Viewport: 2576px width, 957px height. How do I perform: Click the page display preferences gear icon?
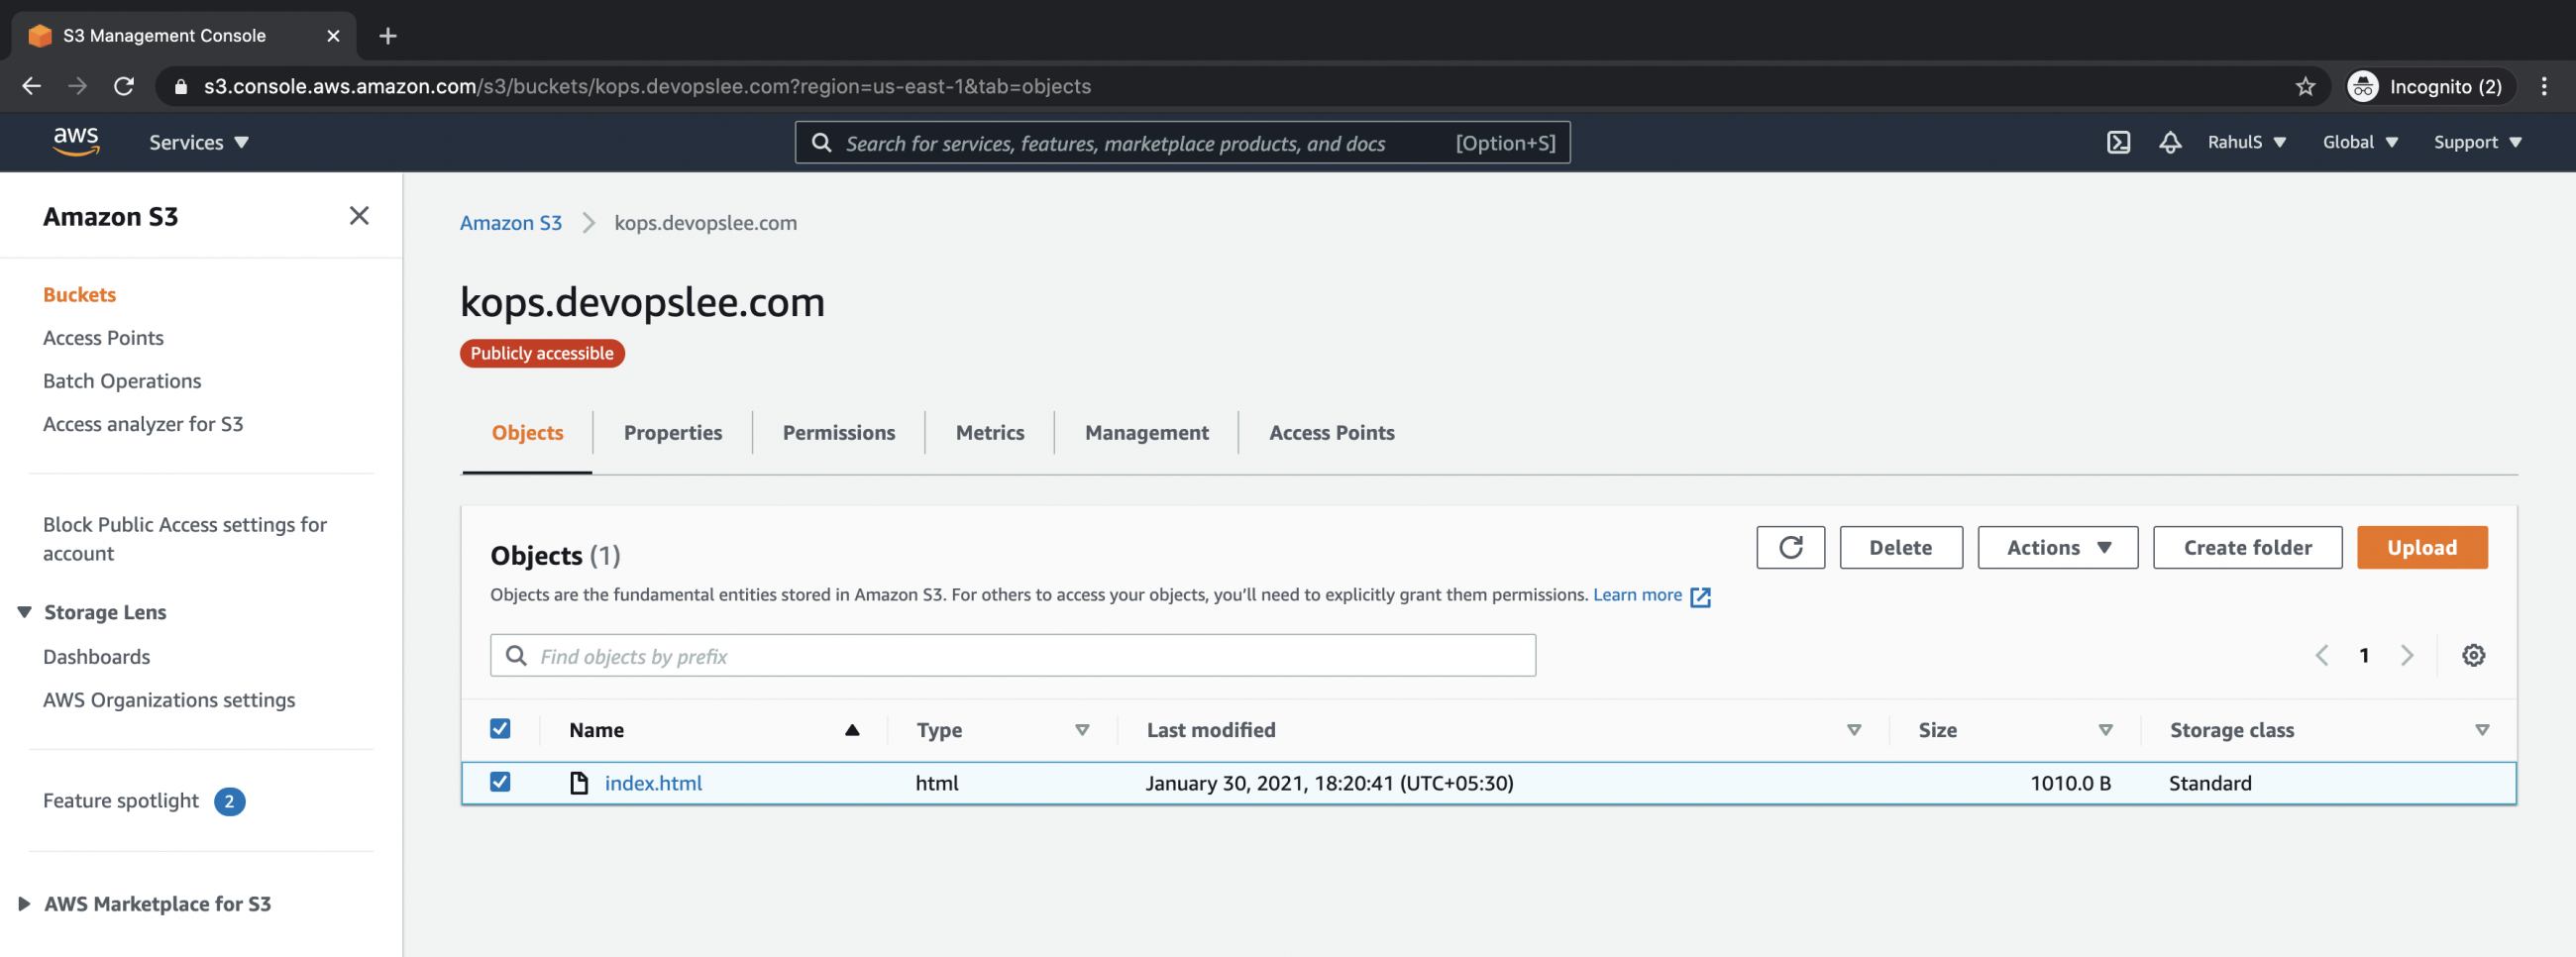point(2473,655)
